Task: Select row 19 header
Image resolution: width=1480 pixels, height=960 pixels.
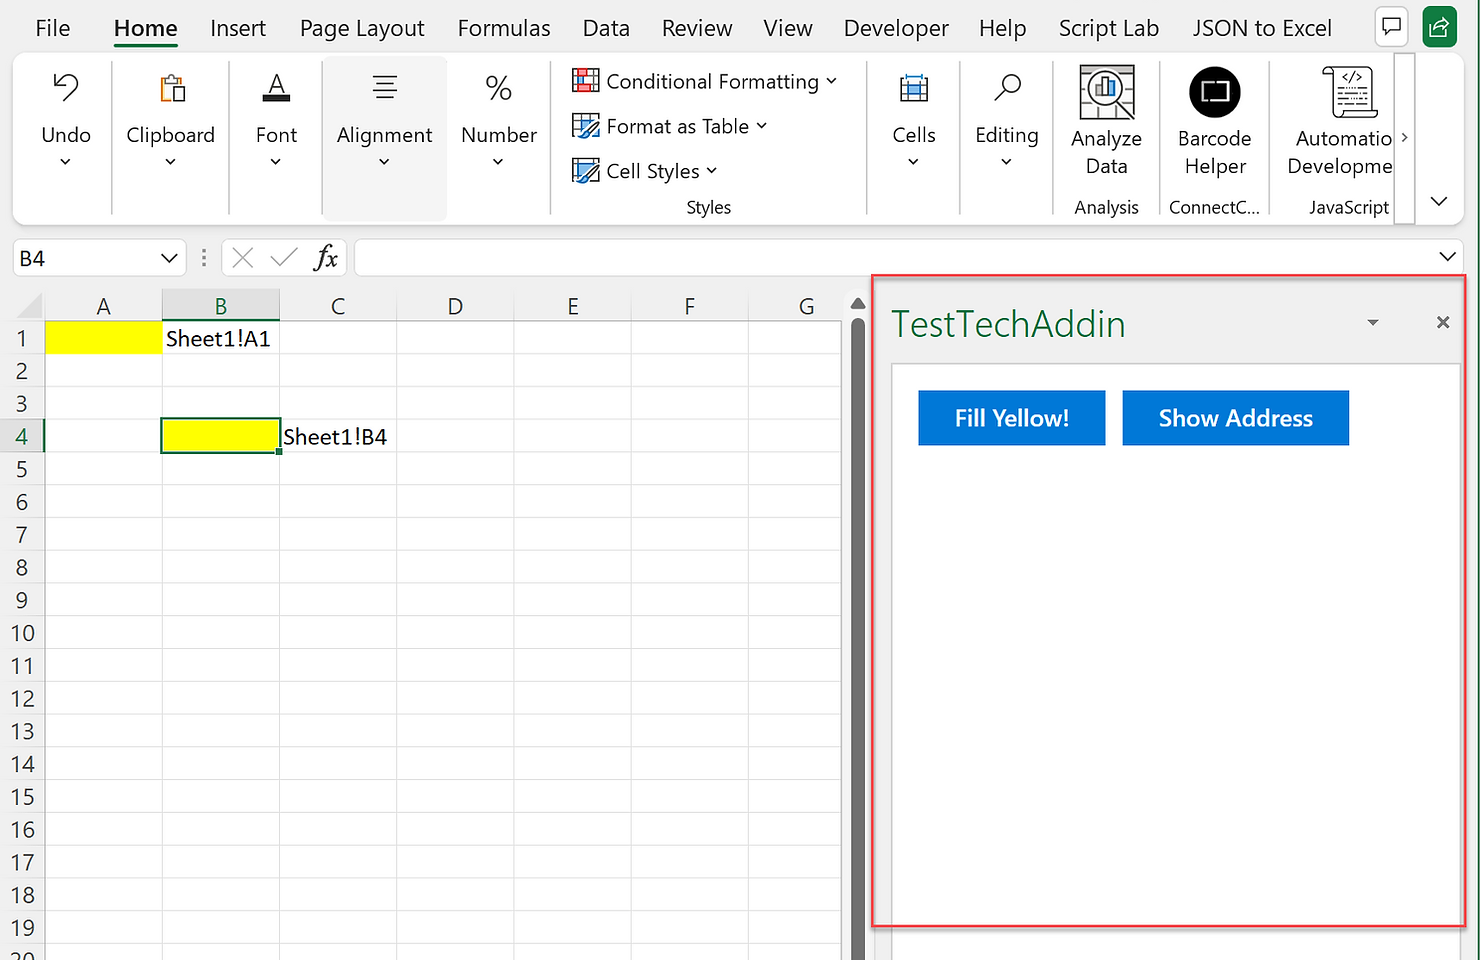Action: point(22,928)
